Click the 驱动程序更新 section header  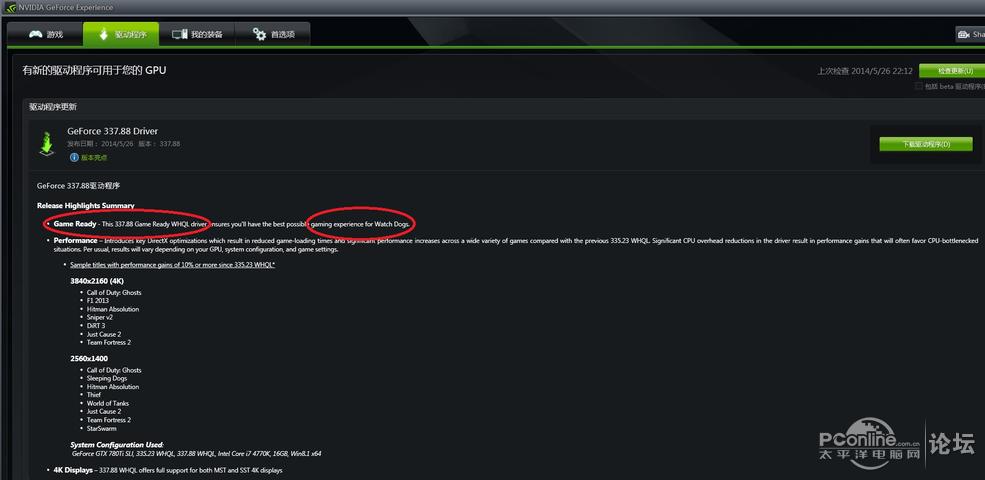53,107
